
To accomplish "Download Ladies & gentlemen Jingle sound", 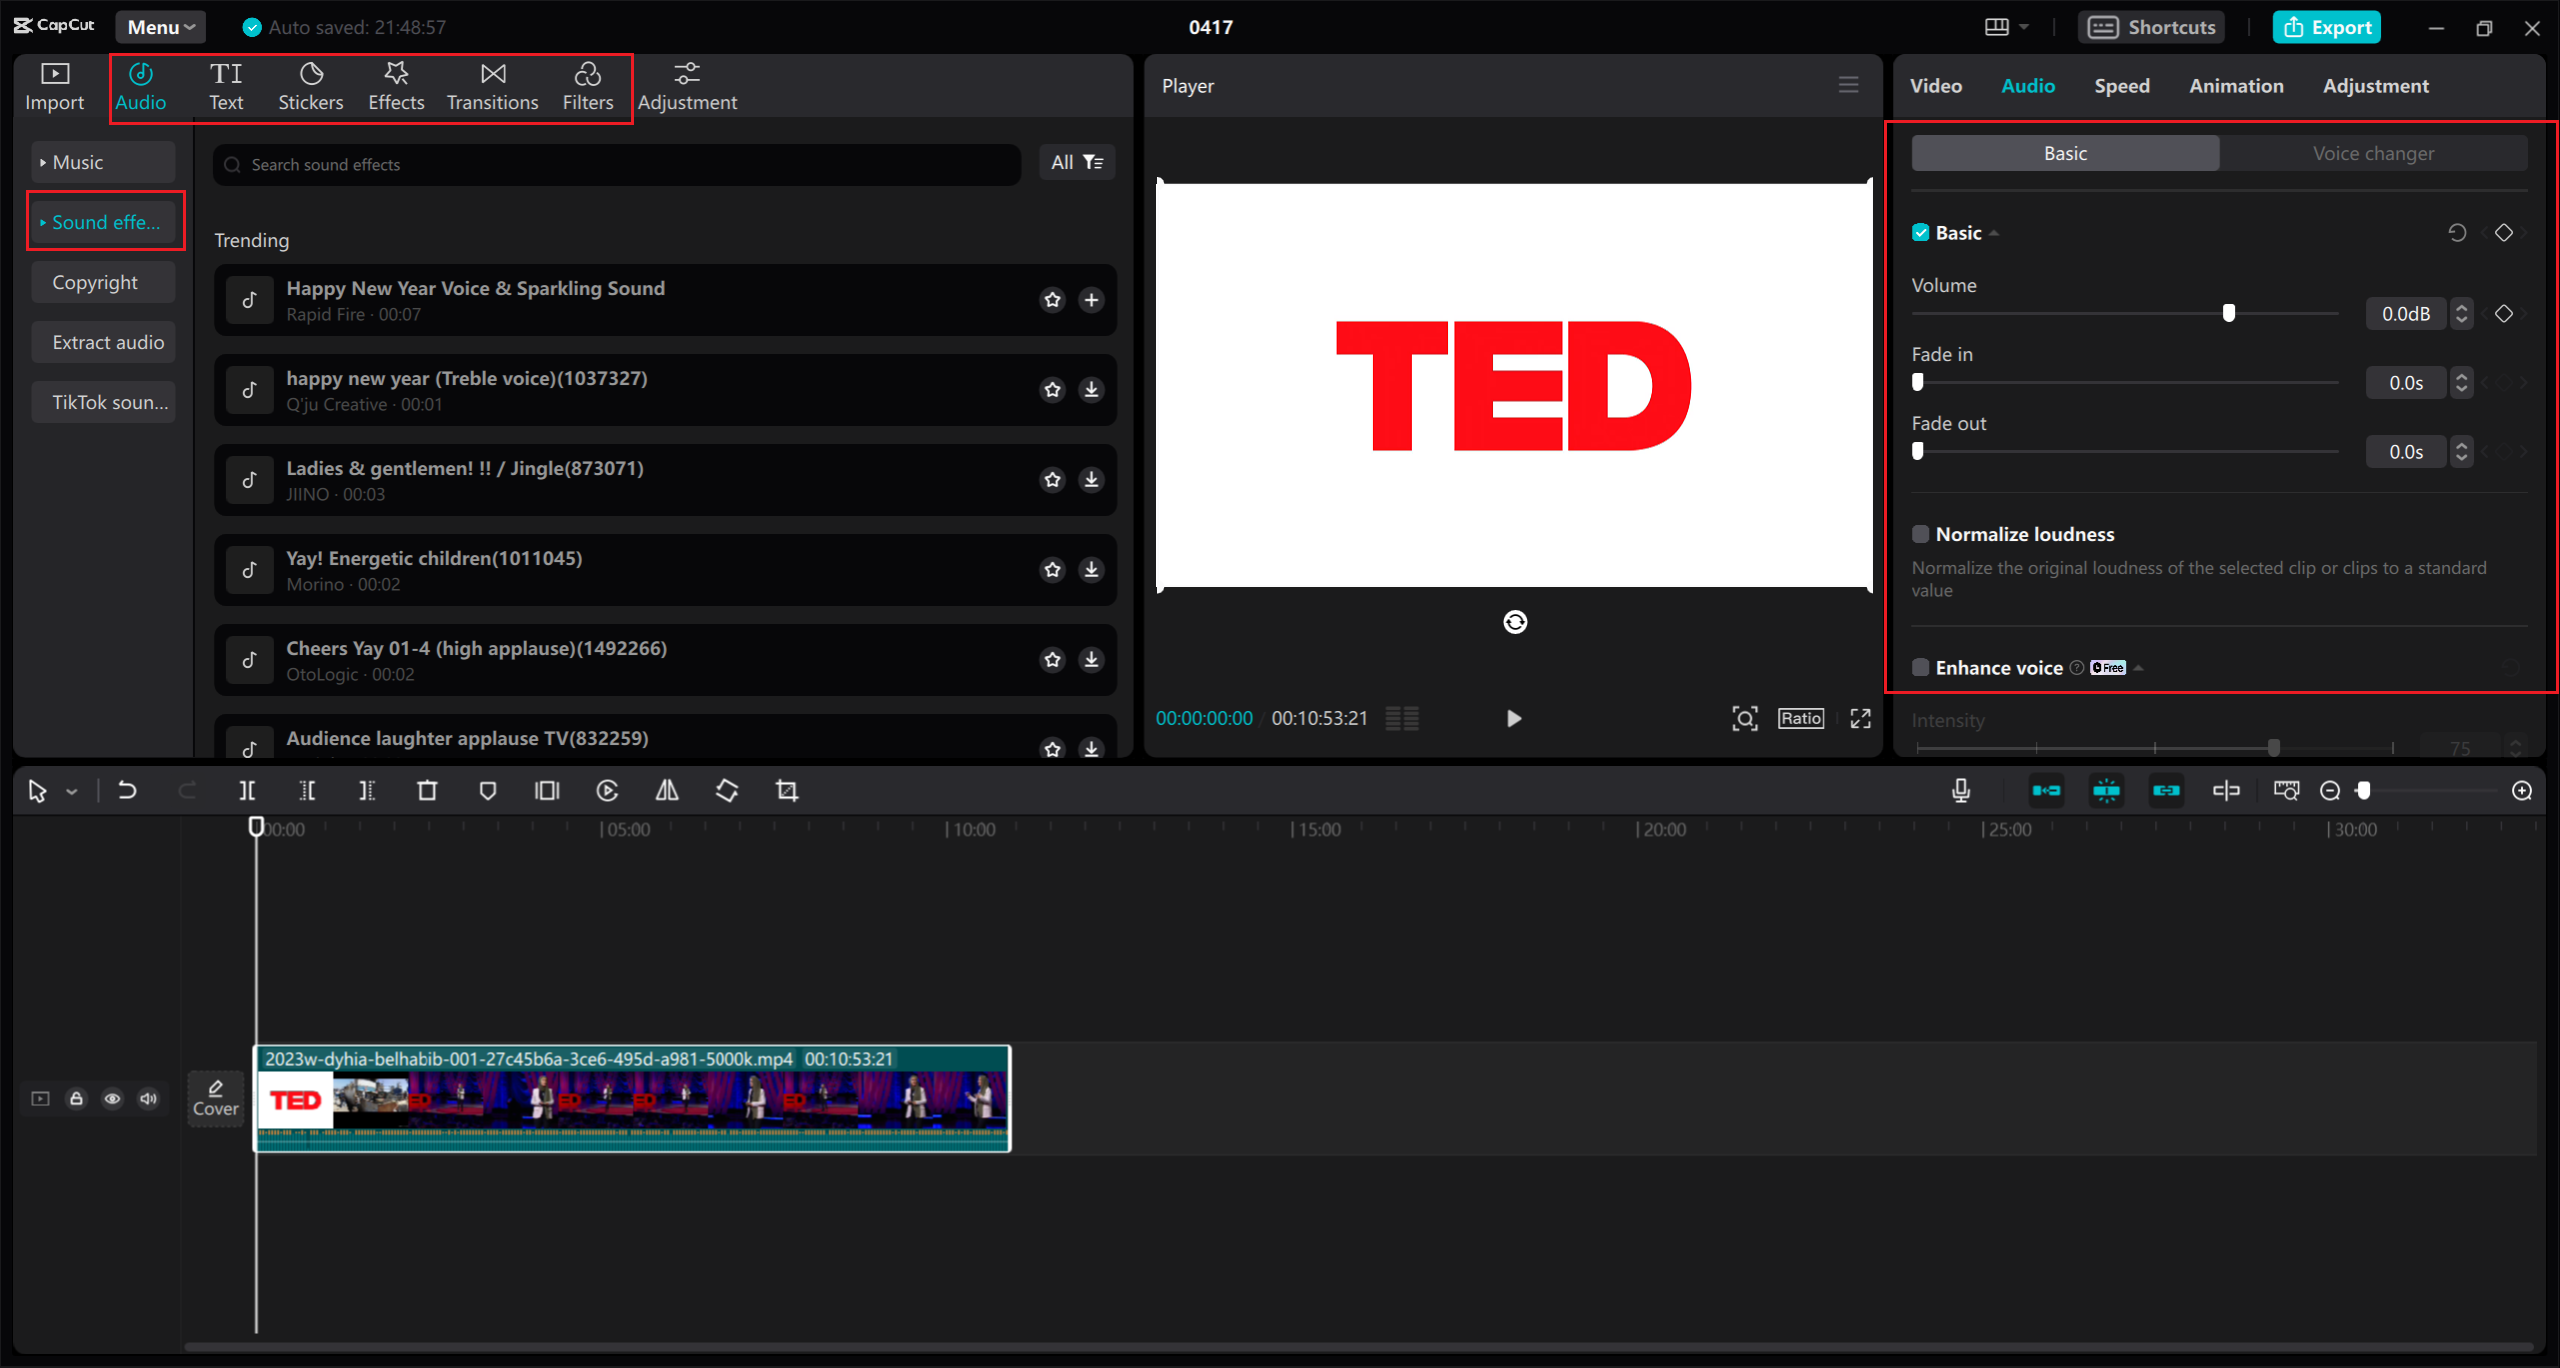I will tap(1091, 480).
